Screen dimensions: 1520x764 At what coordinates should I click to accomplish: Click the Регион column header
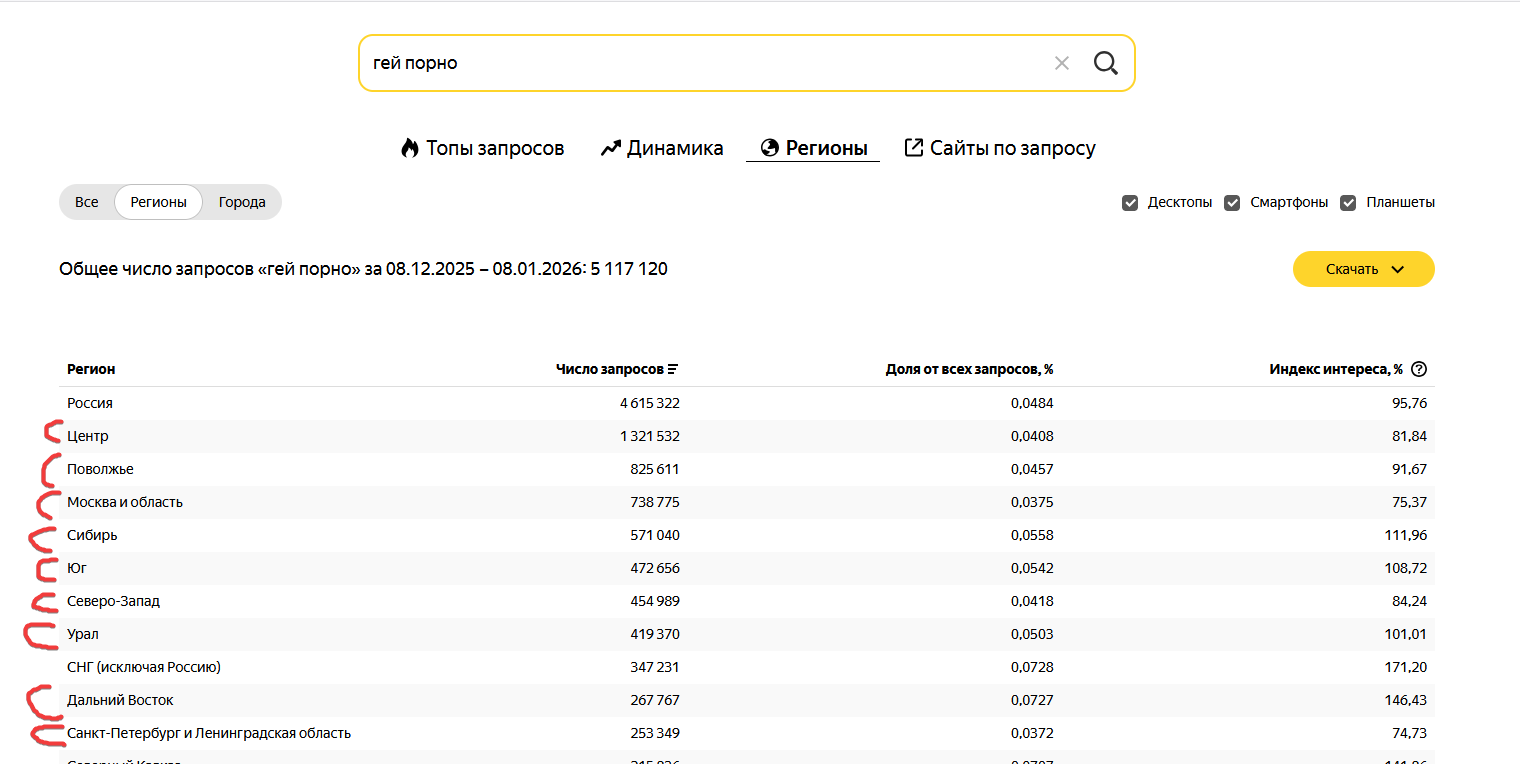[91, 369]
